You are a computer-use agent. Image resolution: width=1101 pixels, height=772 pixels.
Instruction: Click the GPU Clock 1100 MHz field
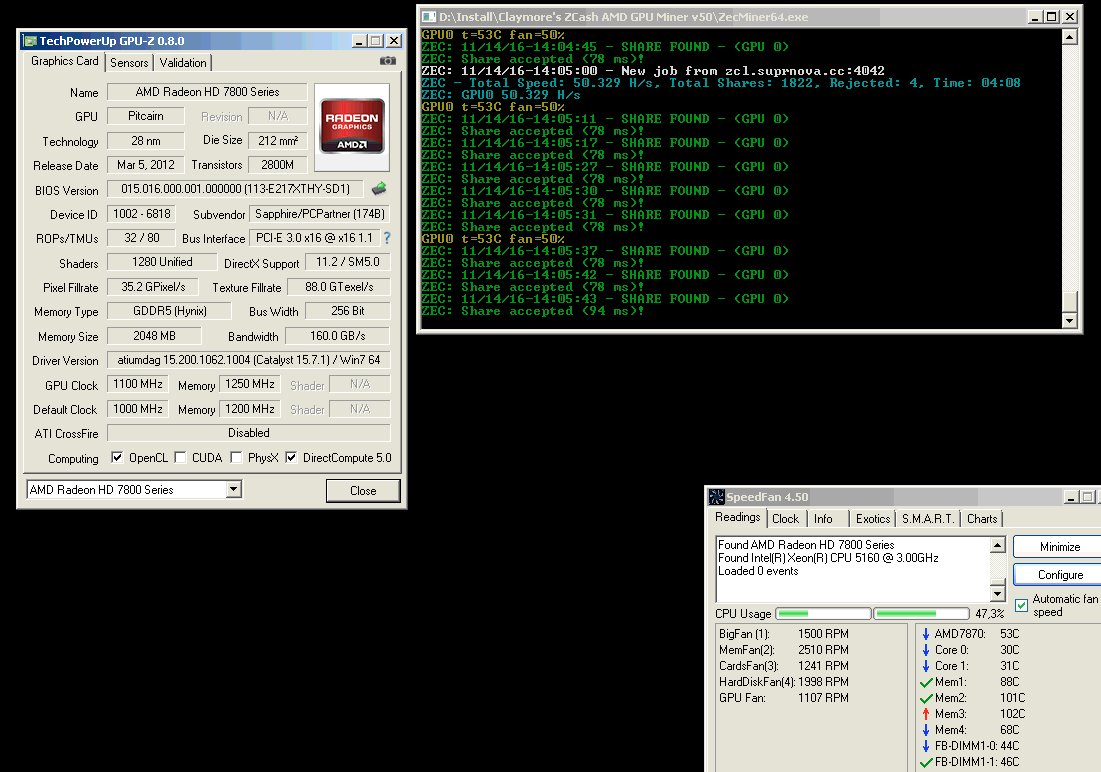pos(138,384)
